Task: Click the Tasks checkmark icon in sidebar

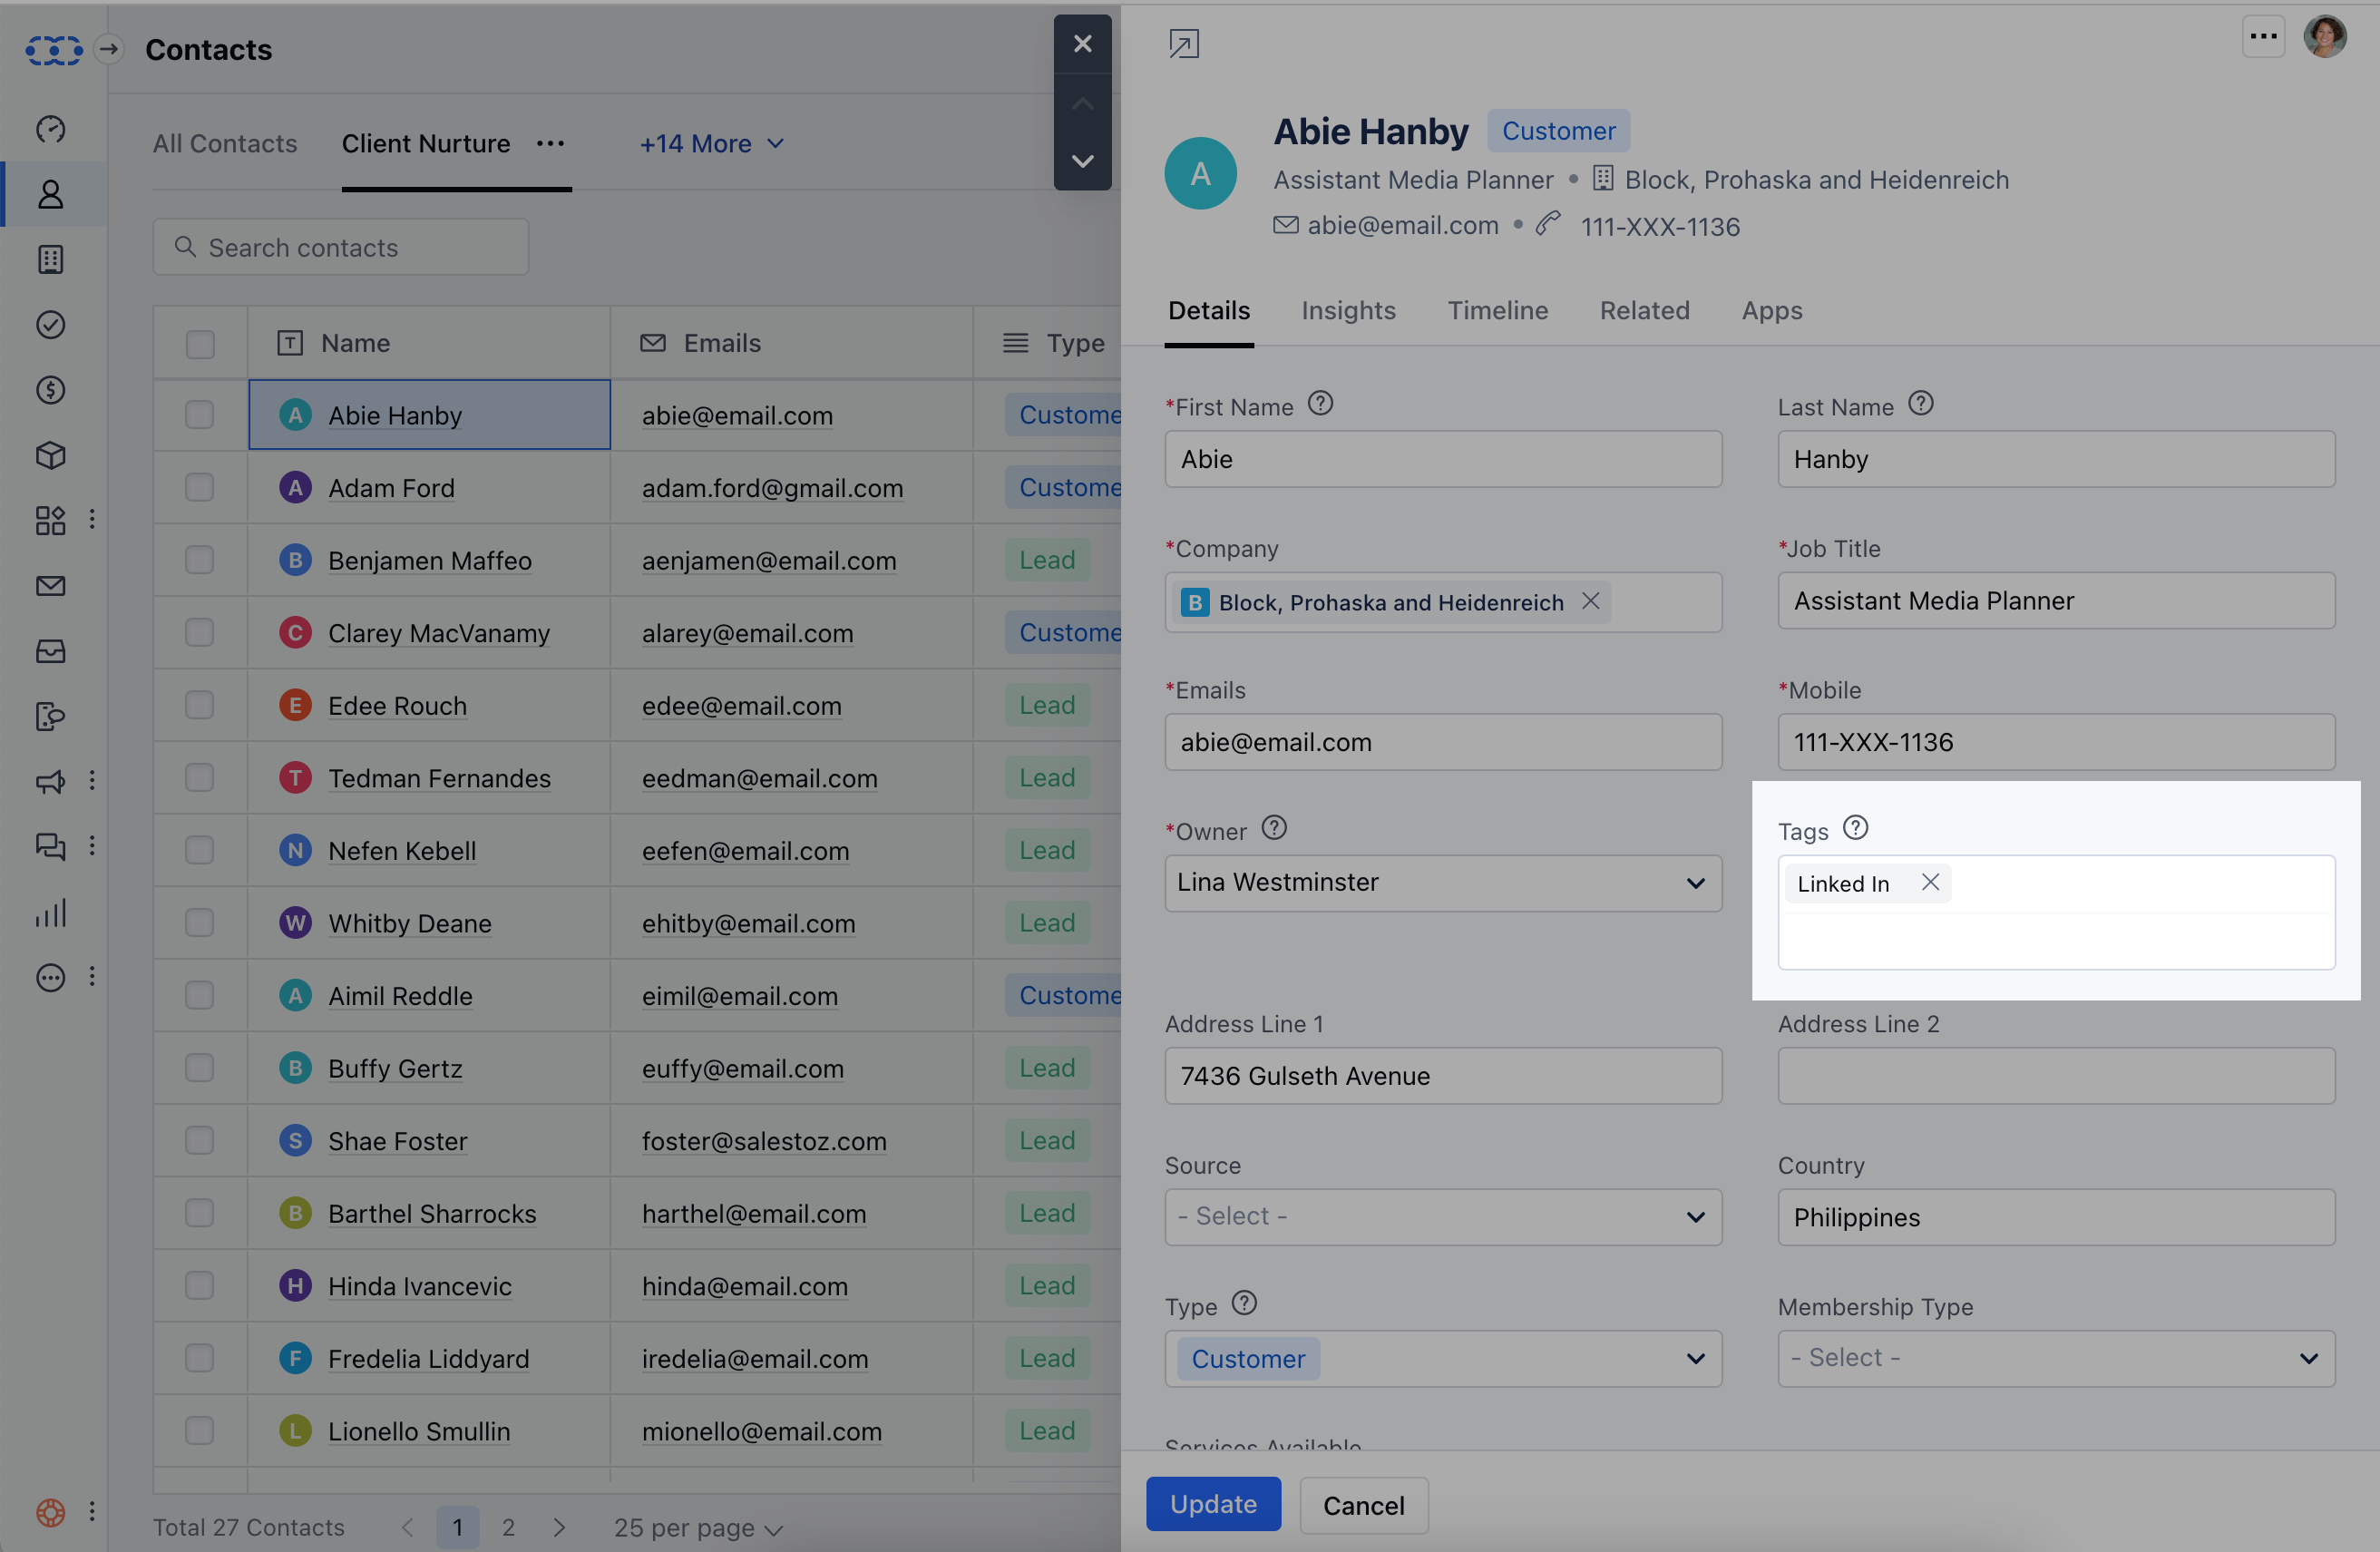Action: [50, 325]
